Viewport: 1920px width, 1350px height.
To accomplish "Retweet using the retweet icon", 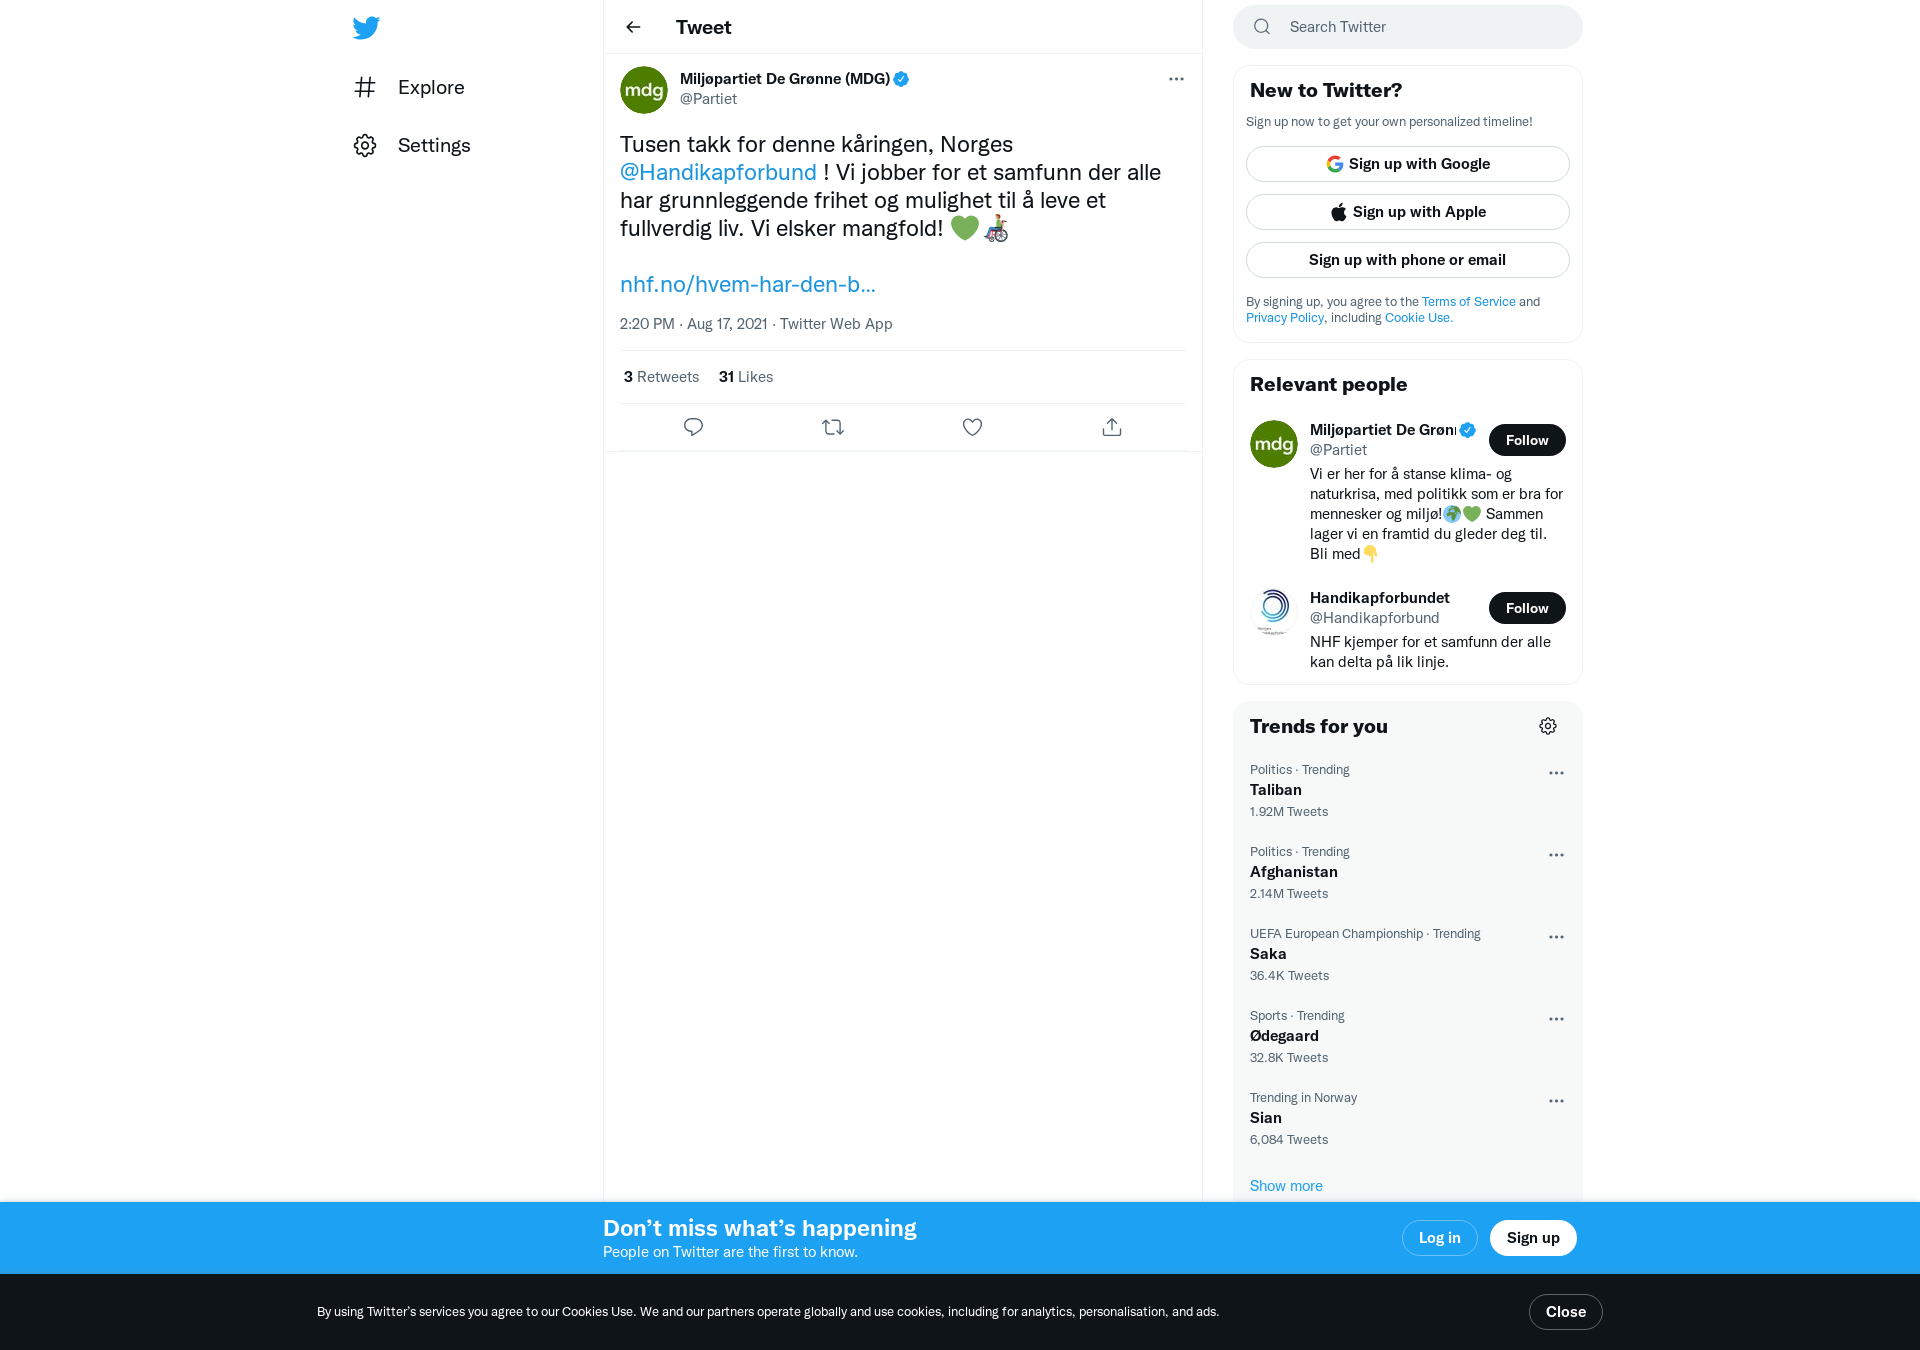I will 833,427.
